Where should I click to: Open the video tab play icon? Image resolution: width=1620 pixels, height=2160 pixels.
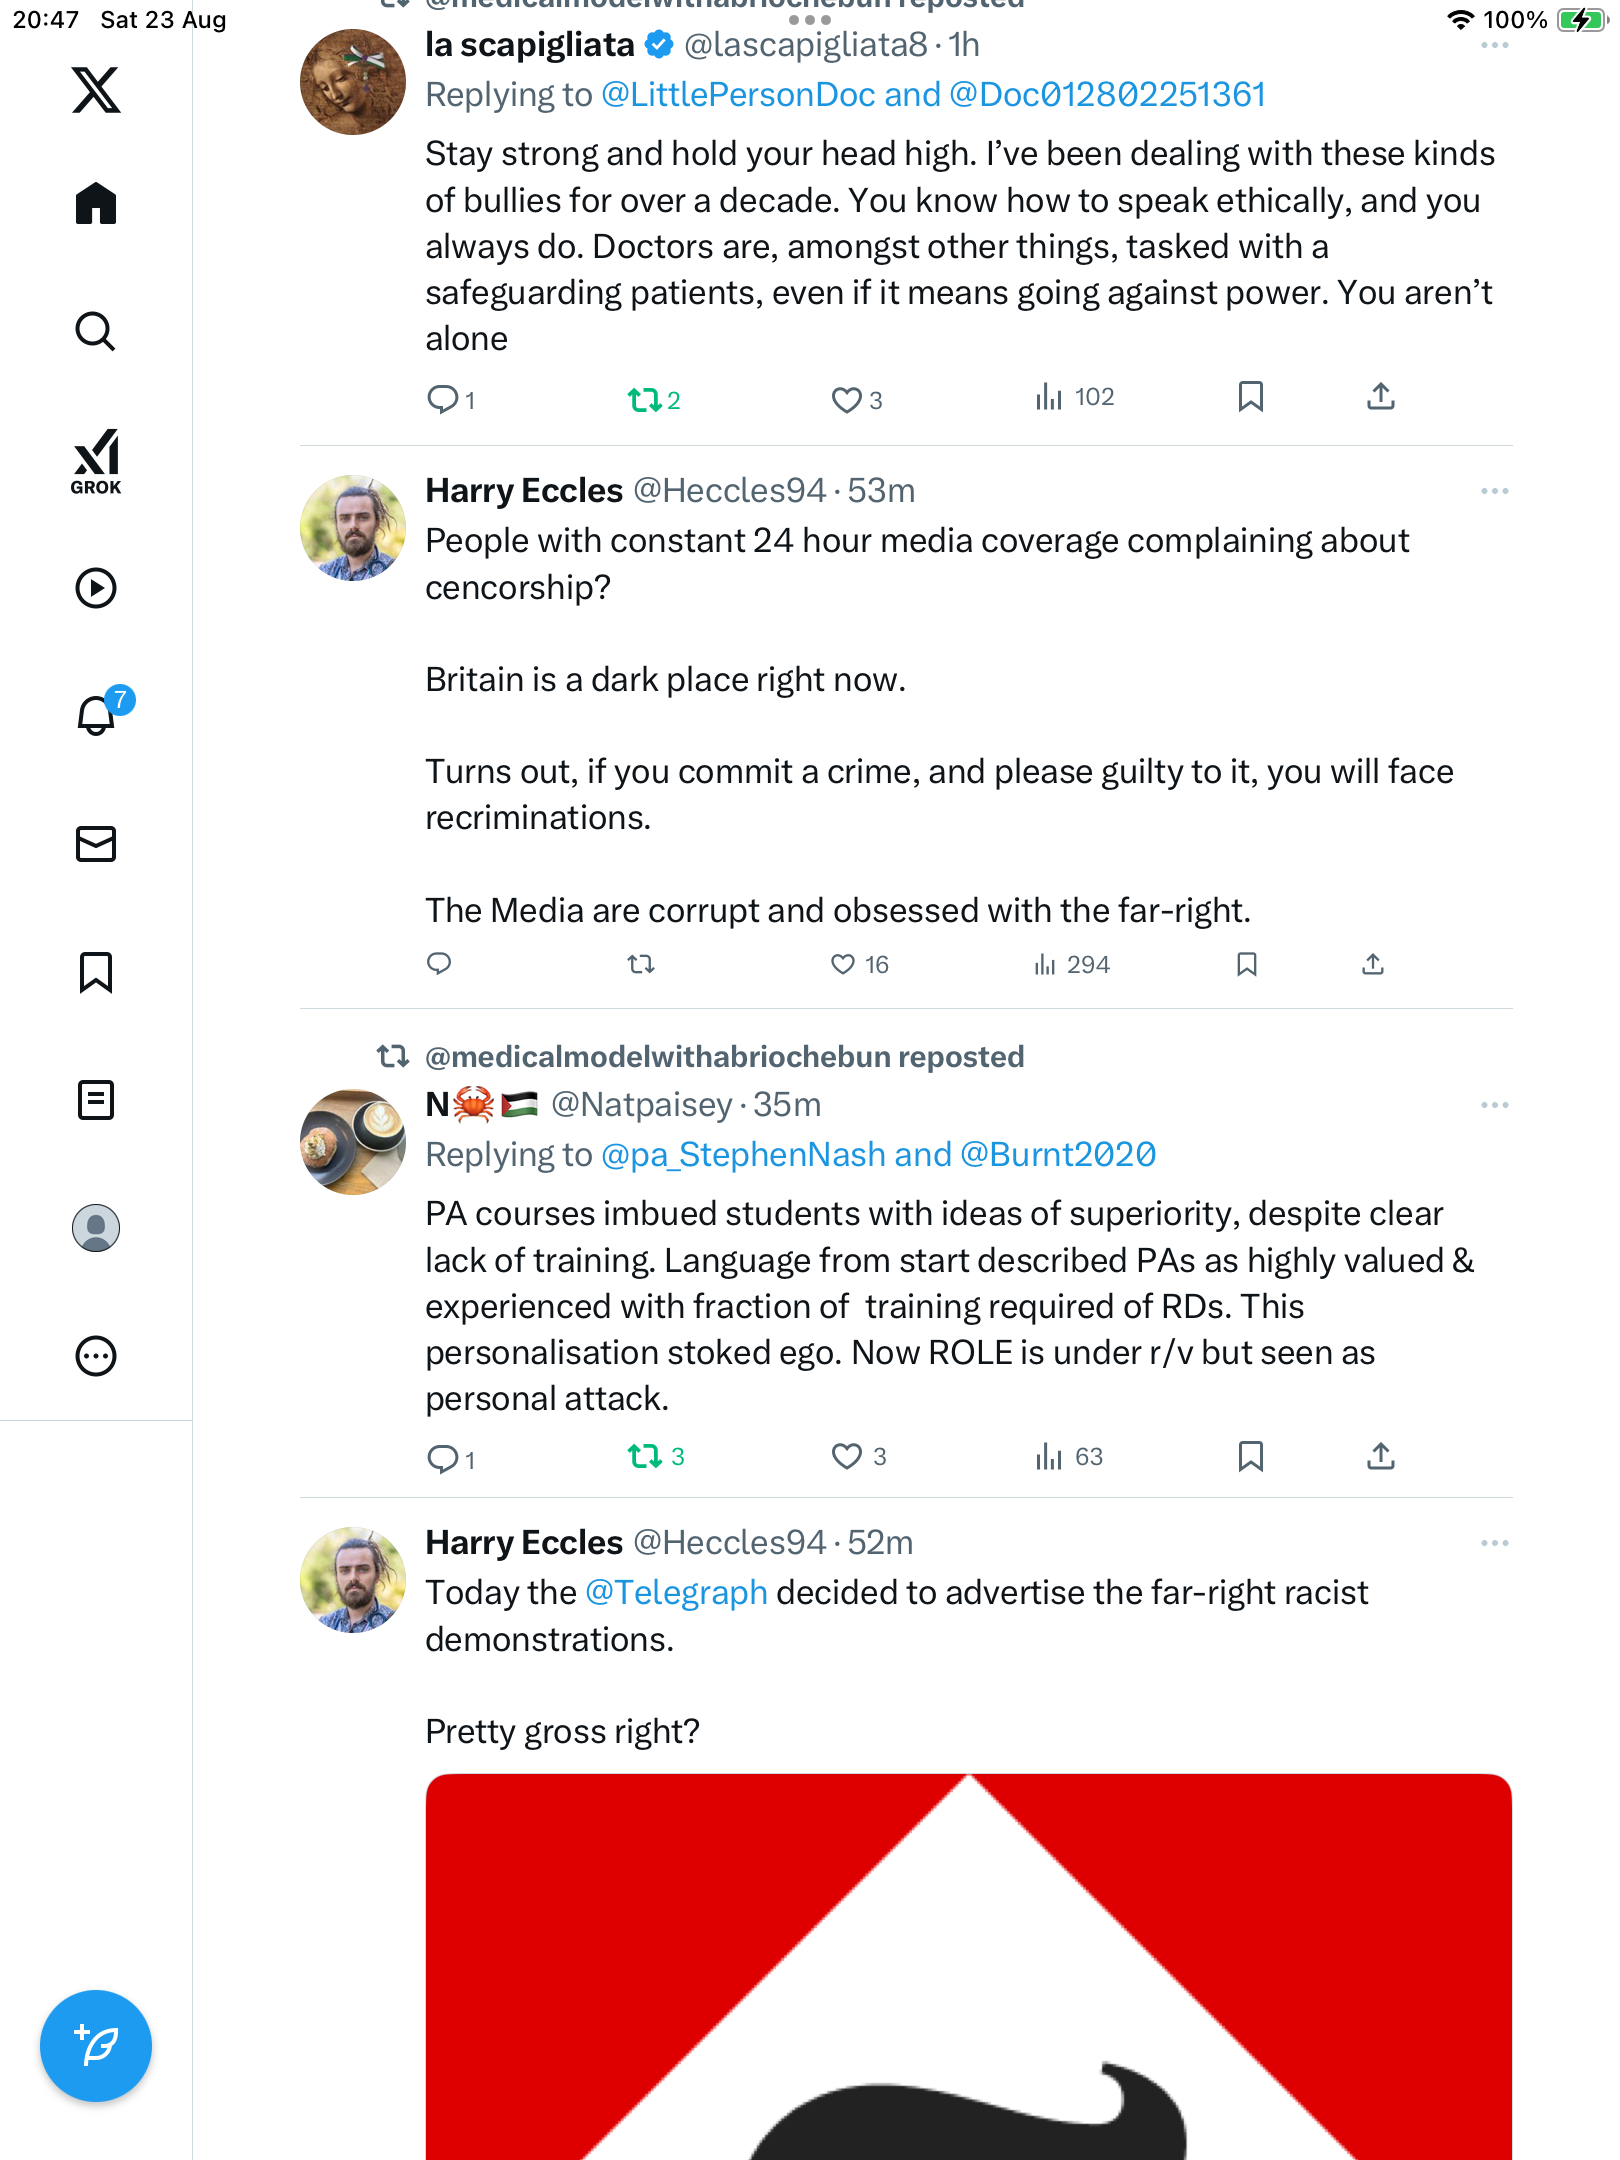coord(96,588)
